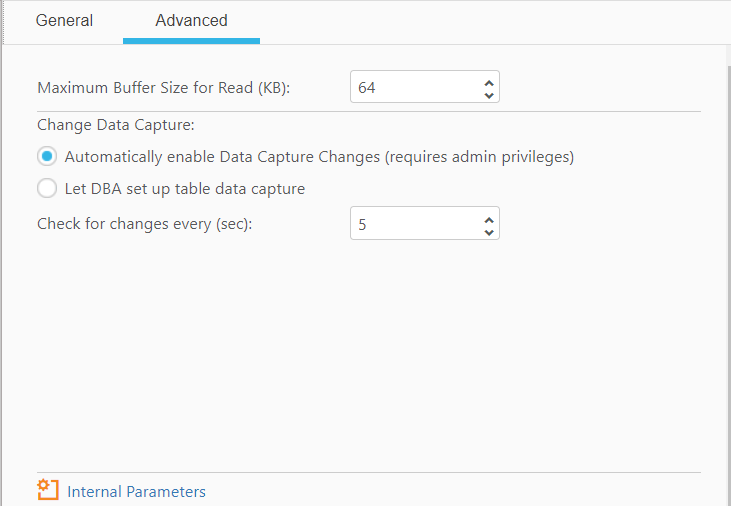Screen dimensions: 731x506
Task: Increase the Maximum Buffer Size value
Action: pos(488,81)
